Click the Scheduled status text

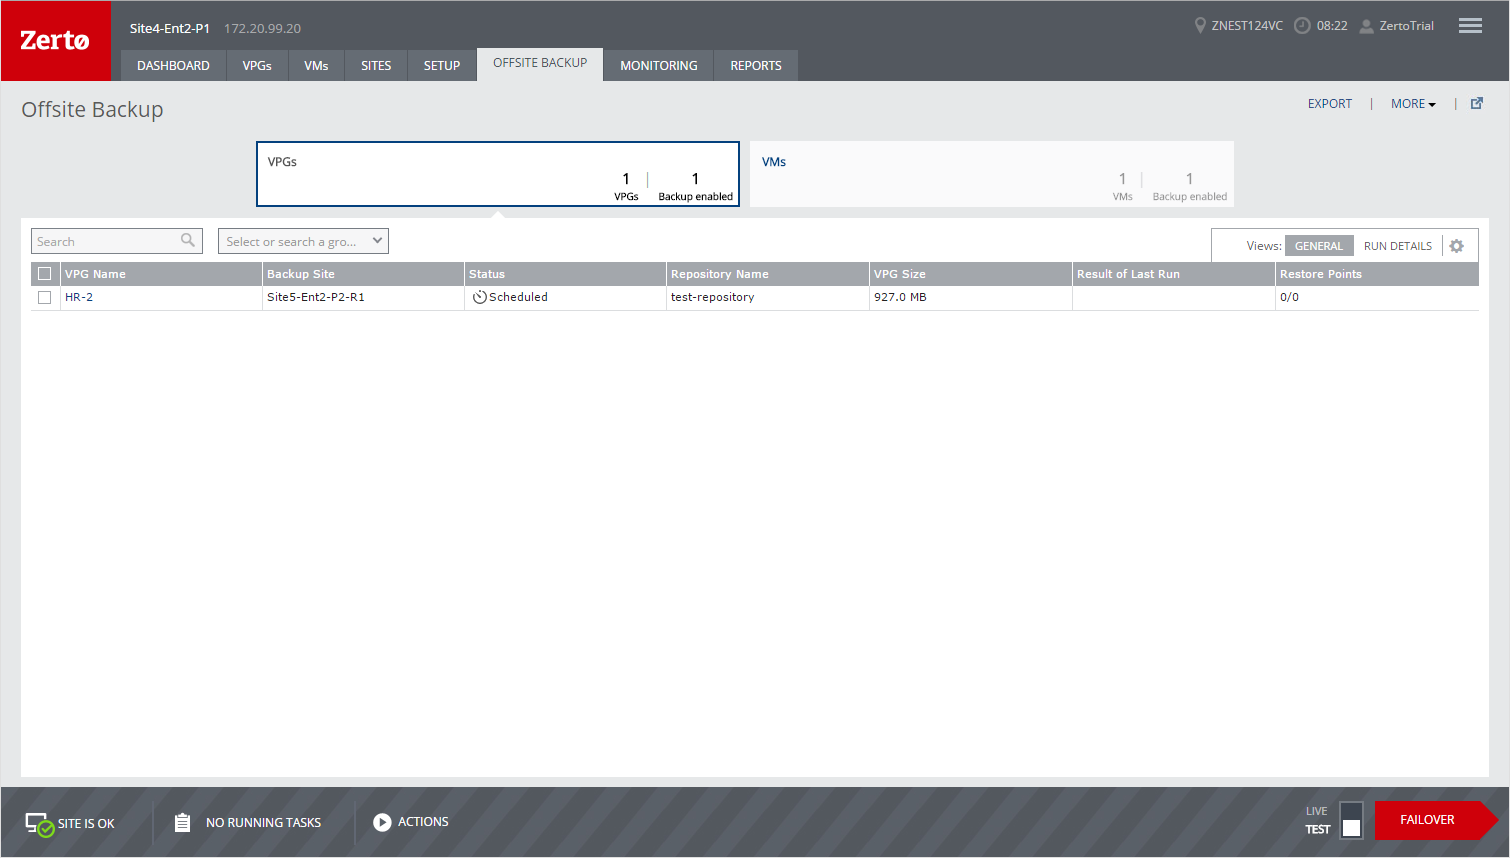[518, 297]
